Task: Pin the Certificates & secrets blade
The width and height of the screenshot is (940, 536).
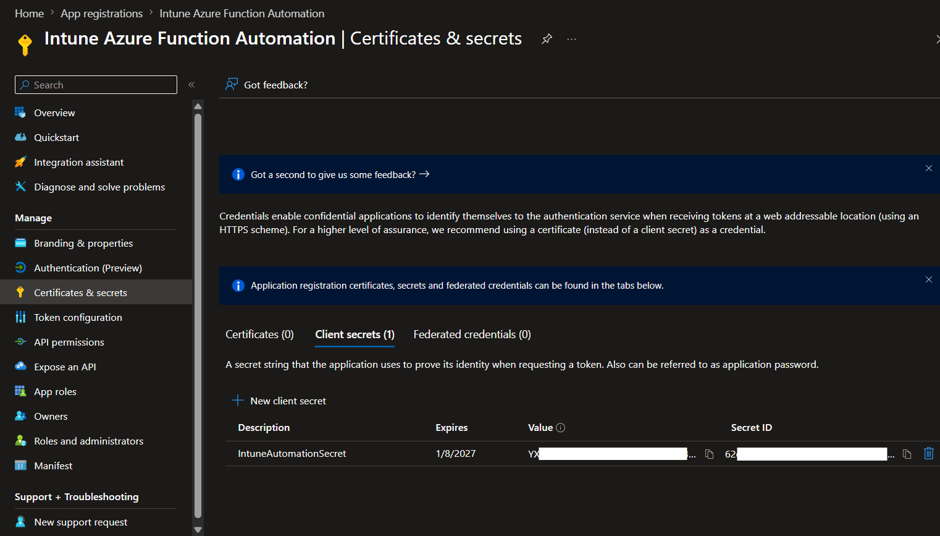Action: pyautogui.click(x=546, y=39)
